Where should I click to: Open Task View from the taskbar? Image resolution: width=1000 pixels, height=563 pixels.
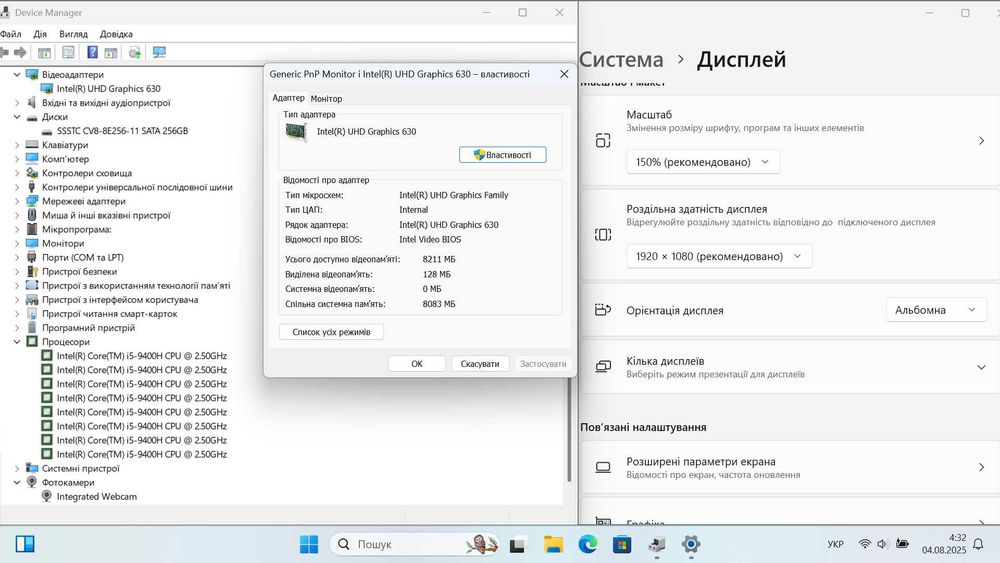pyautogui.click(x=517, y=545)
